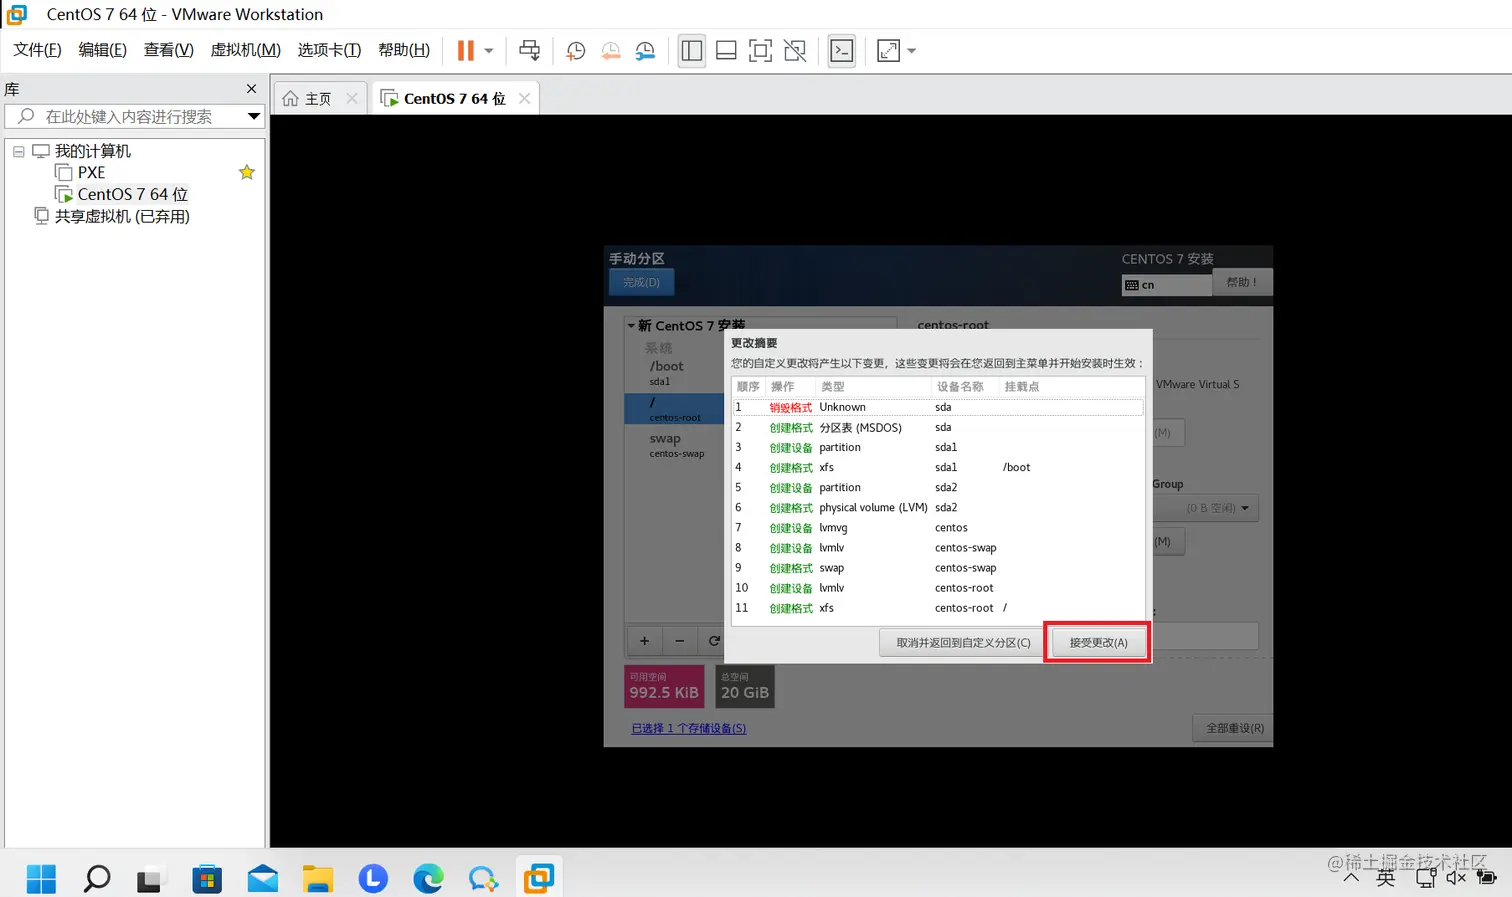
Task: Open the snapshot manager
Action: click(646, 50)
